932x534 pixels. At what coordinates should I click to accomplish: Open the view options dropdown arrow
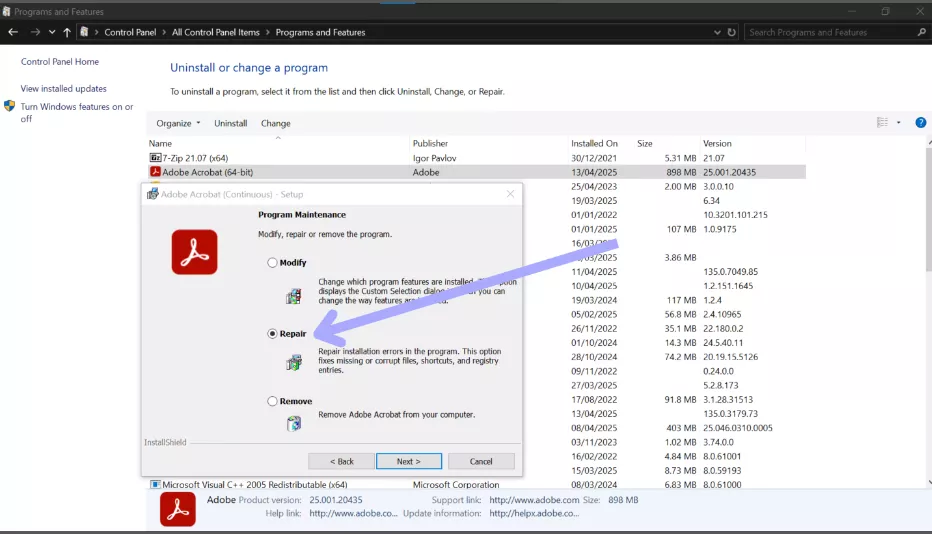point(899,122)
